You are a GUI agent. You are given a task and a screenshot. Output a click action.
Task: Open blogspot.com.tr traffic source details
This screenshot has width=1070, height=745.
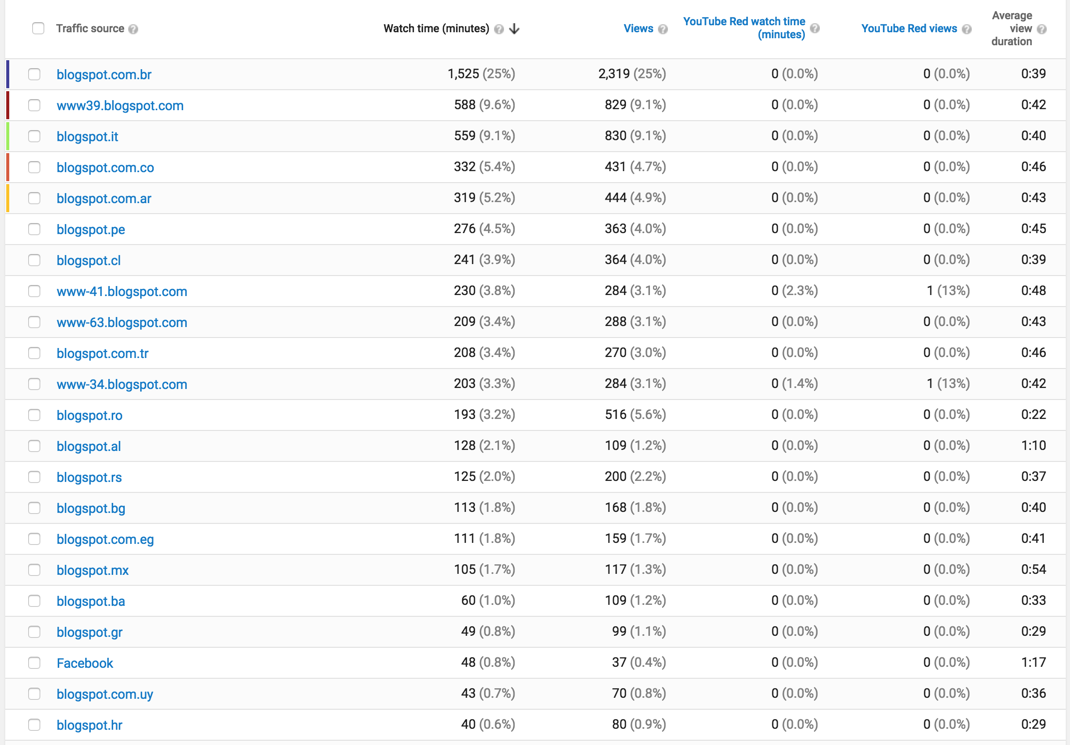[x=102, y=353]
